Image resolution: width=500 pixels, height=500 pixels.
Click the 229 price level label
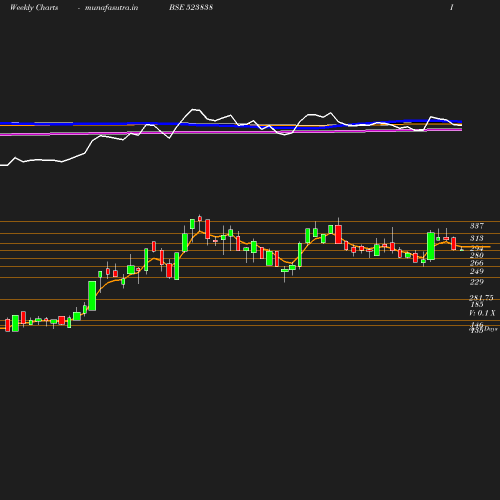(x=477, y=282)
